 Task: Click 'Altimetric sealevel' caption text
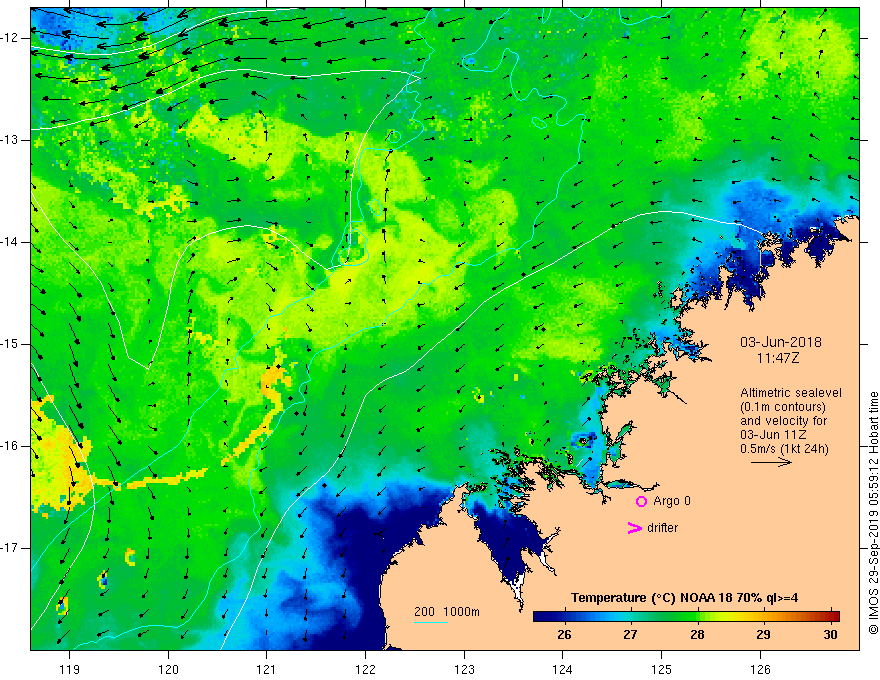click(x=791, y=393)
